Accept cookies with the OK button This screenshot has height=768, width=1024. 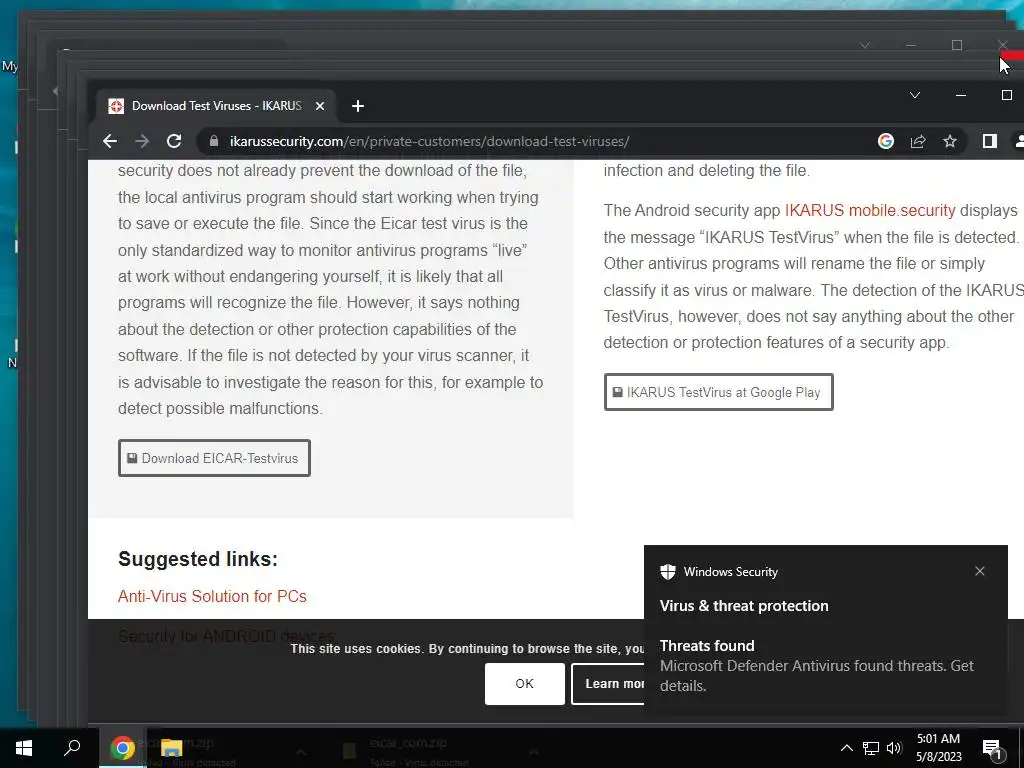(524, 684)
